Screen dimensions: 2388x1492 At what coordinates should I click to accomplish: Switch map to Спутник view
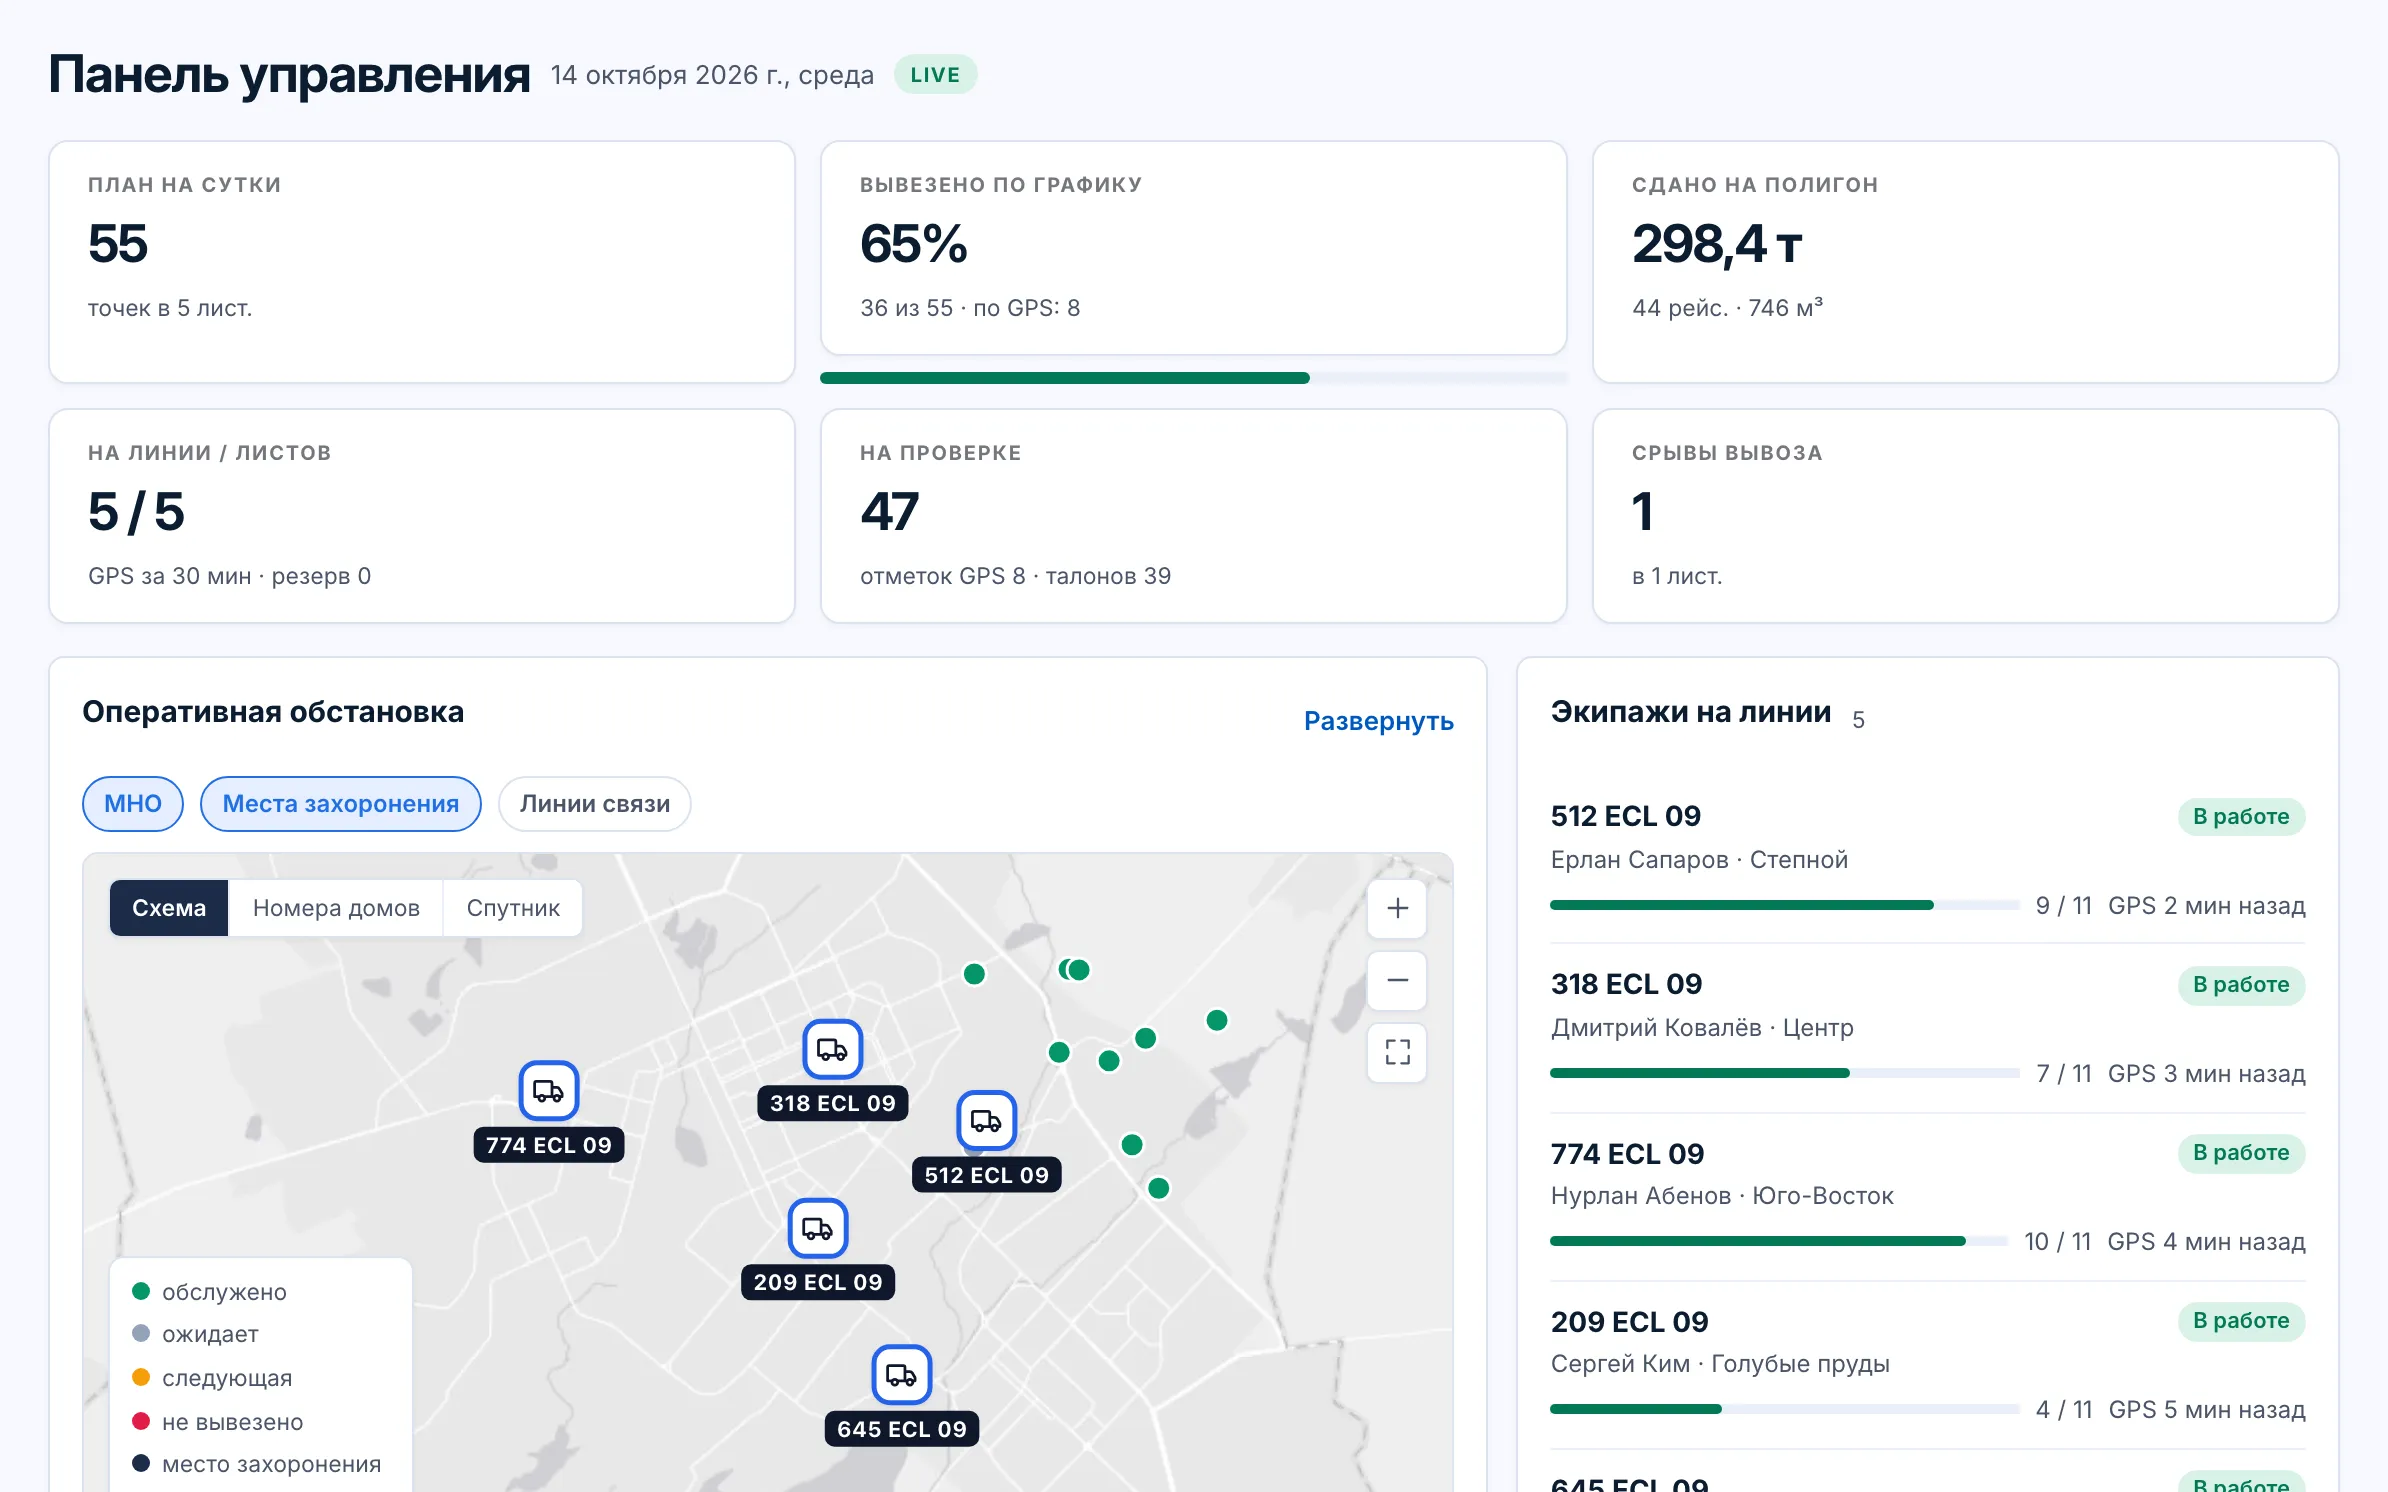[x=513, y=908]
